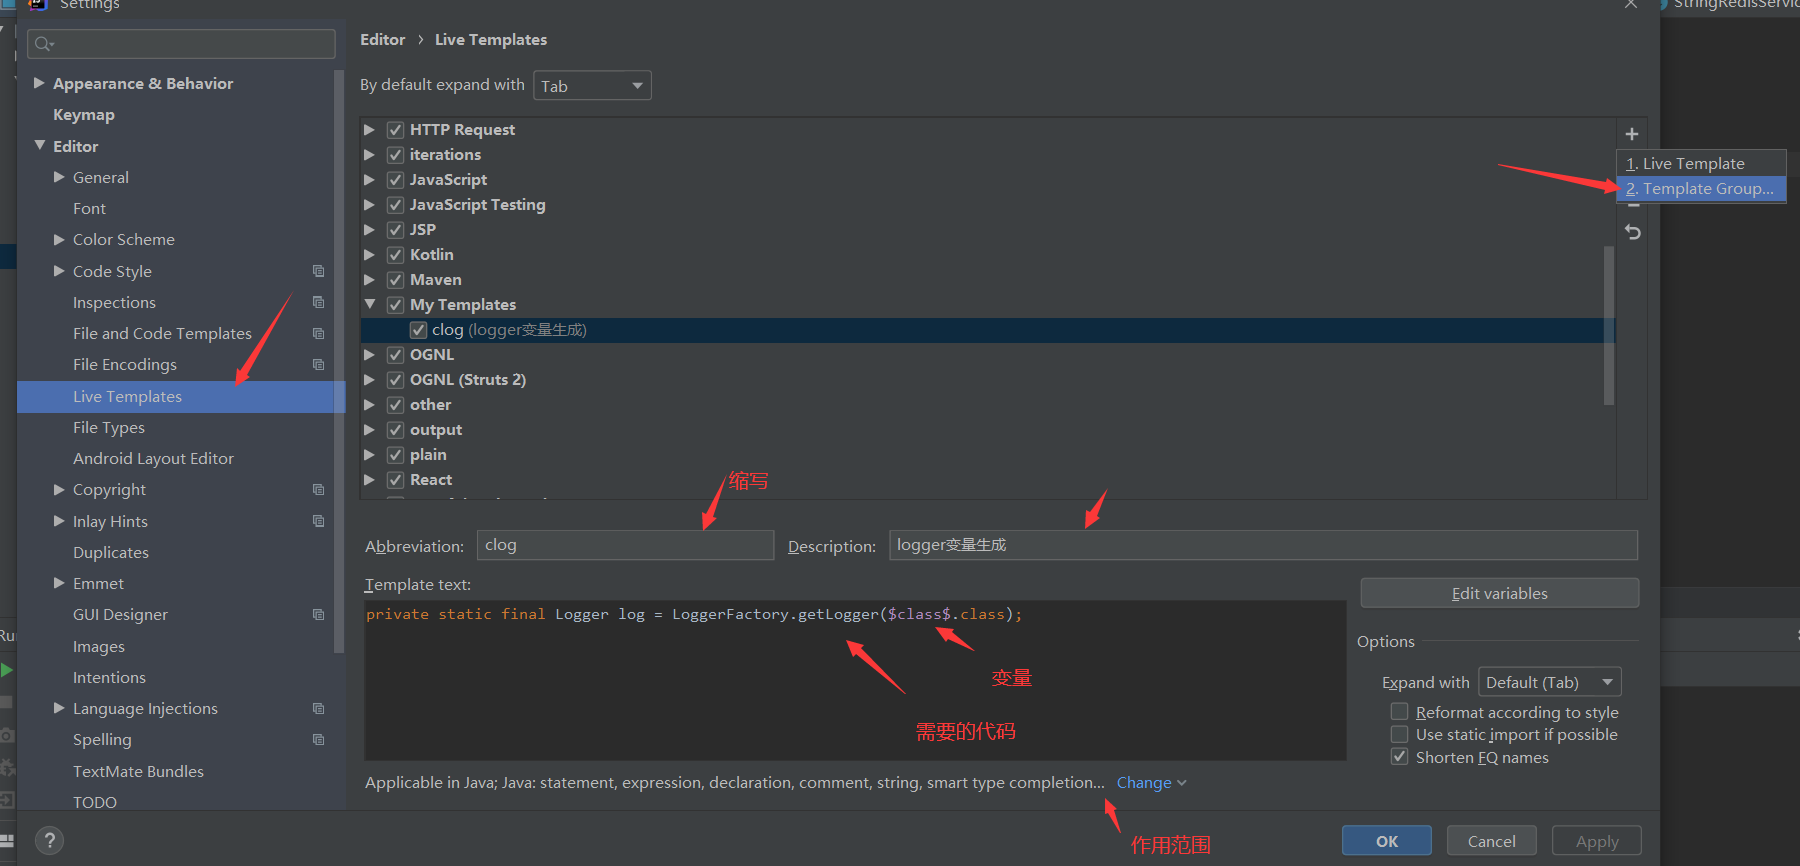Click the copy icon beside File Encodings

[318, 365]
